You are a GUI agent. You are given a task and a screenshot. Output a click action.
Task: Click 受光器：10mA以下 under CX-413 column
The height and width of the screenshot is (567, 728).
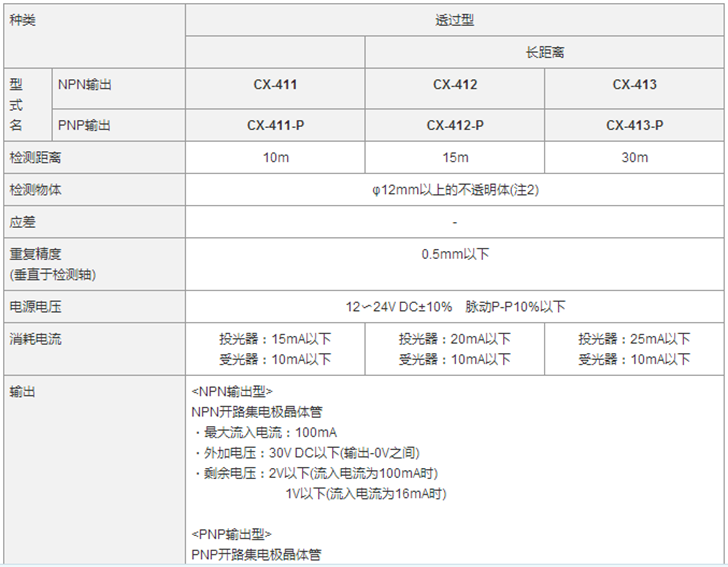[x=634, y=359]
